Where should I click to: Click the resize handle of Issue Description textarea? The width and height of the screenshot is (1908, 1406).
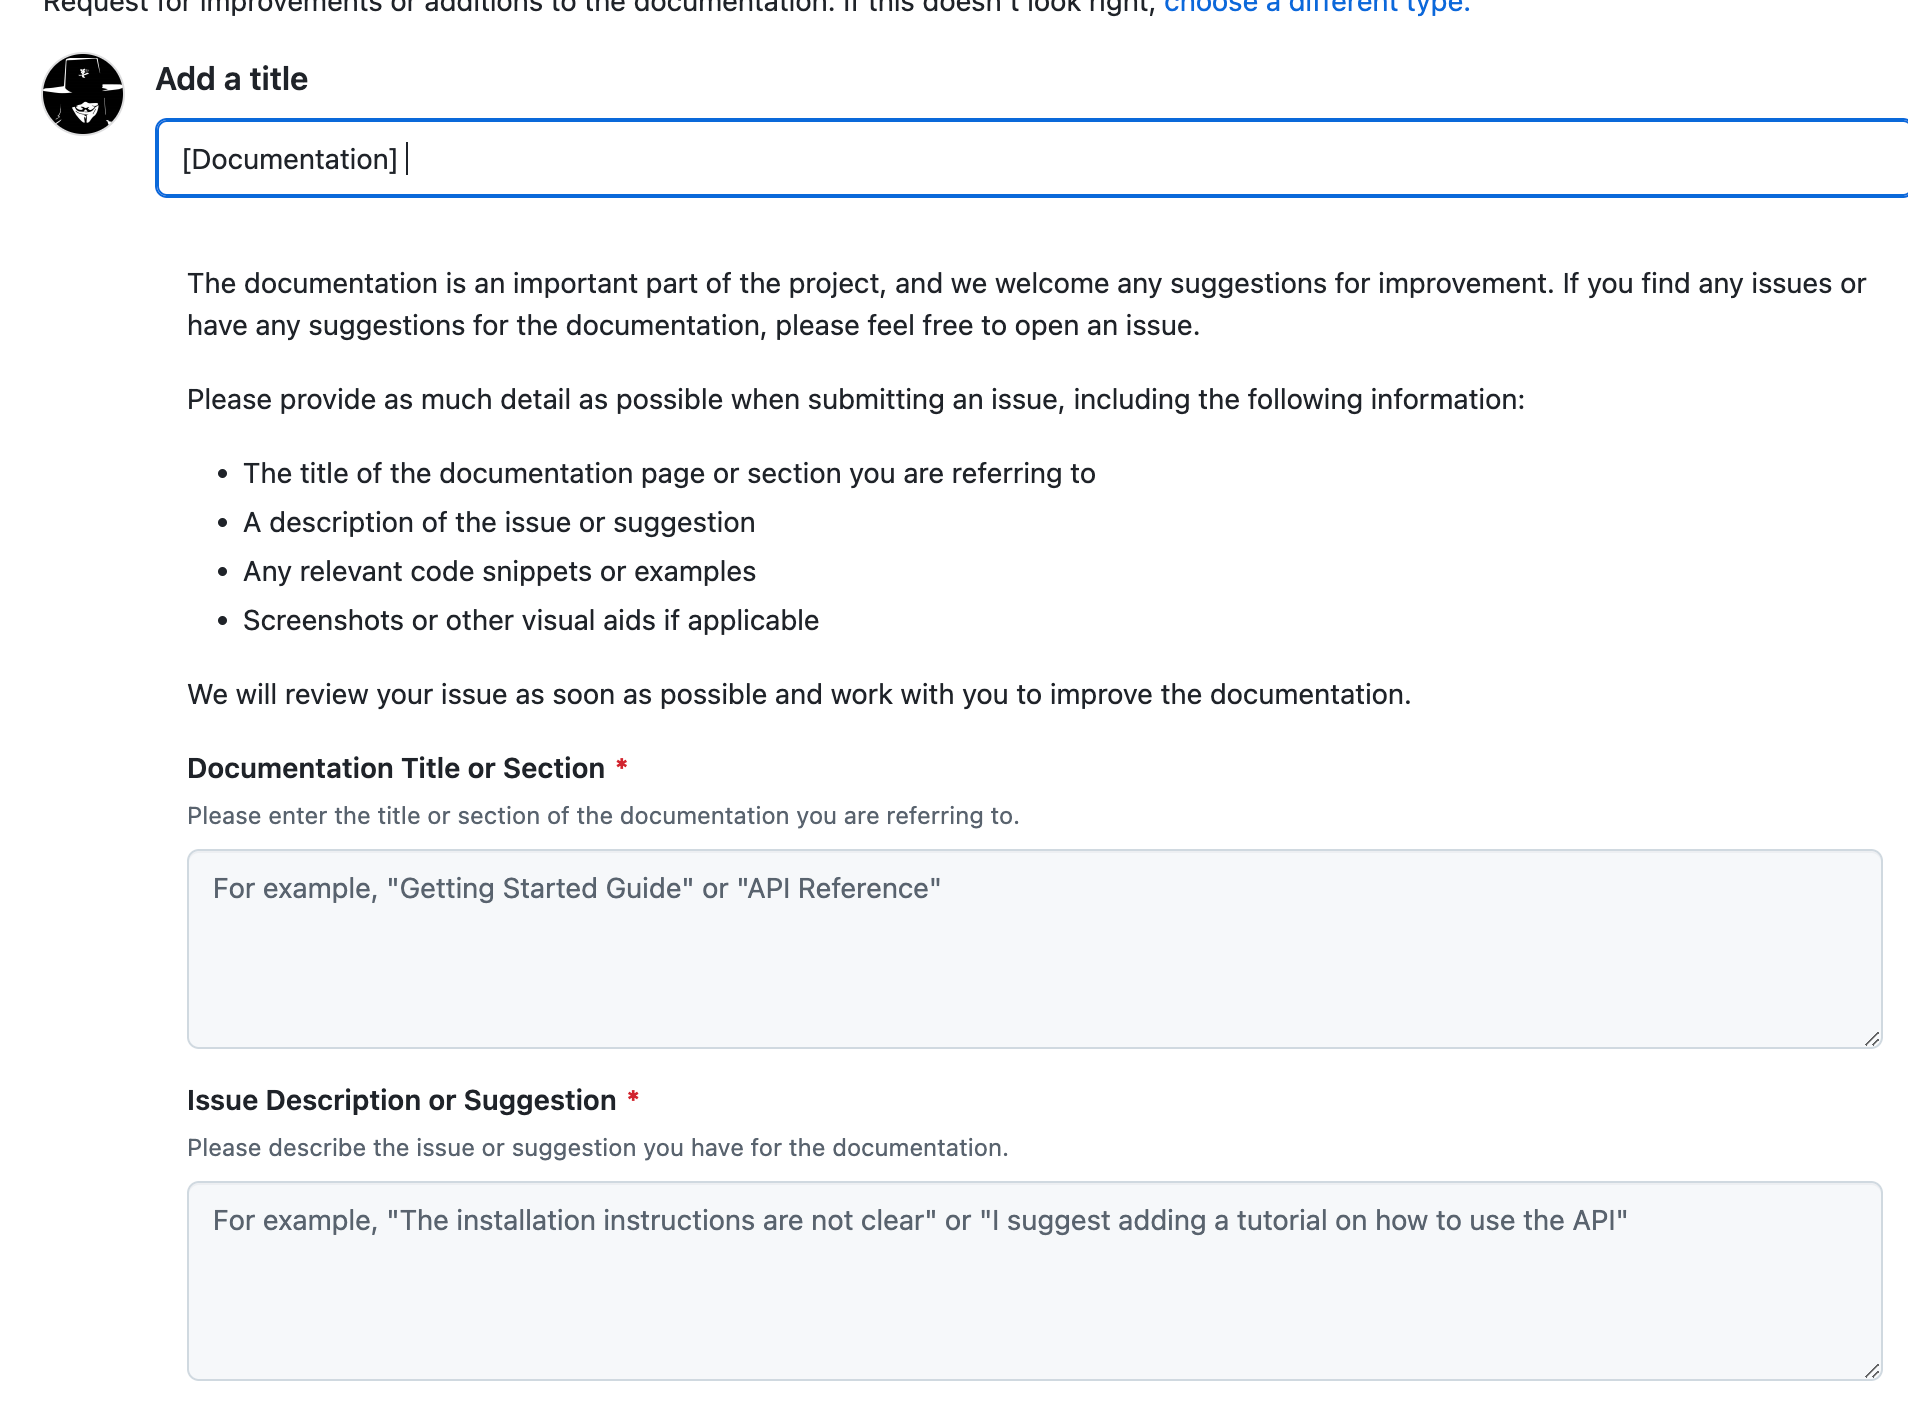click(x=1872, y=1371)
